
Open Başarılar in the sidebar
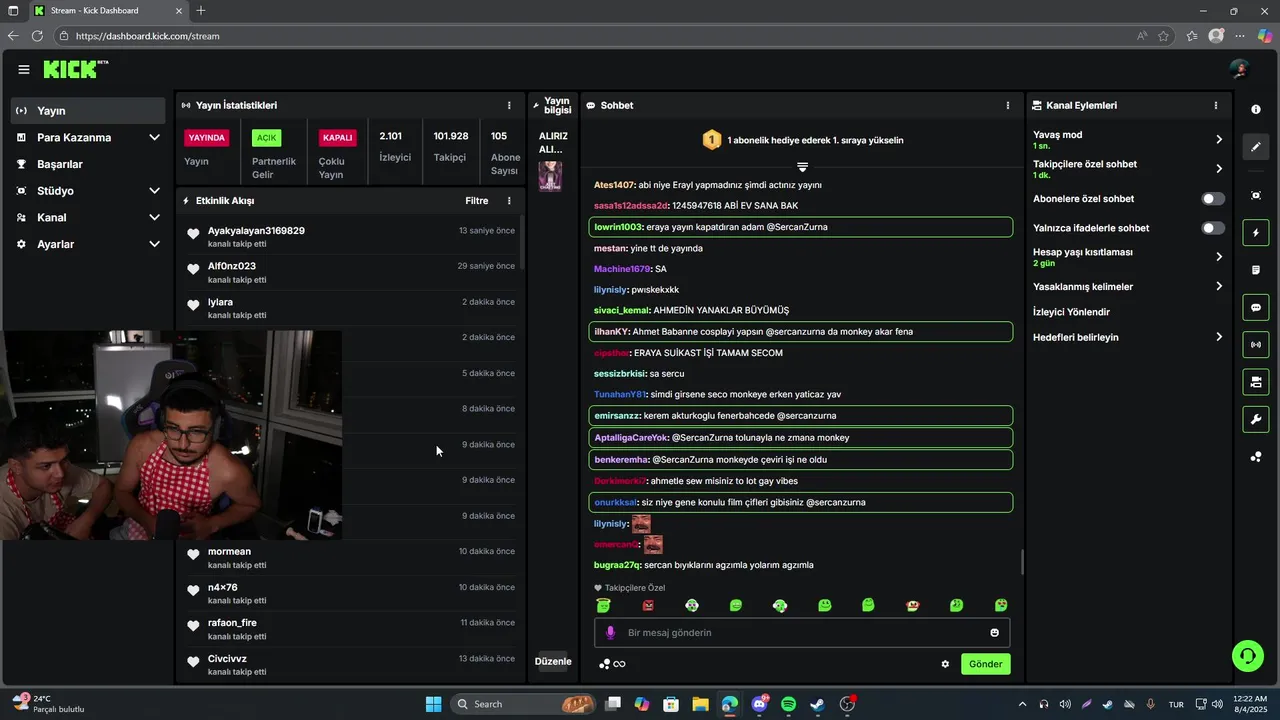[x=88, y=164]
